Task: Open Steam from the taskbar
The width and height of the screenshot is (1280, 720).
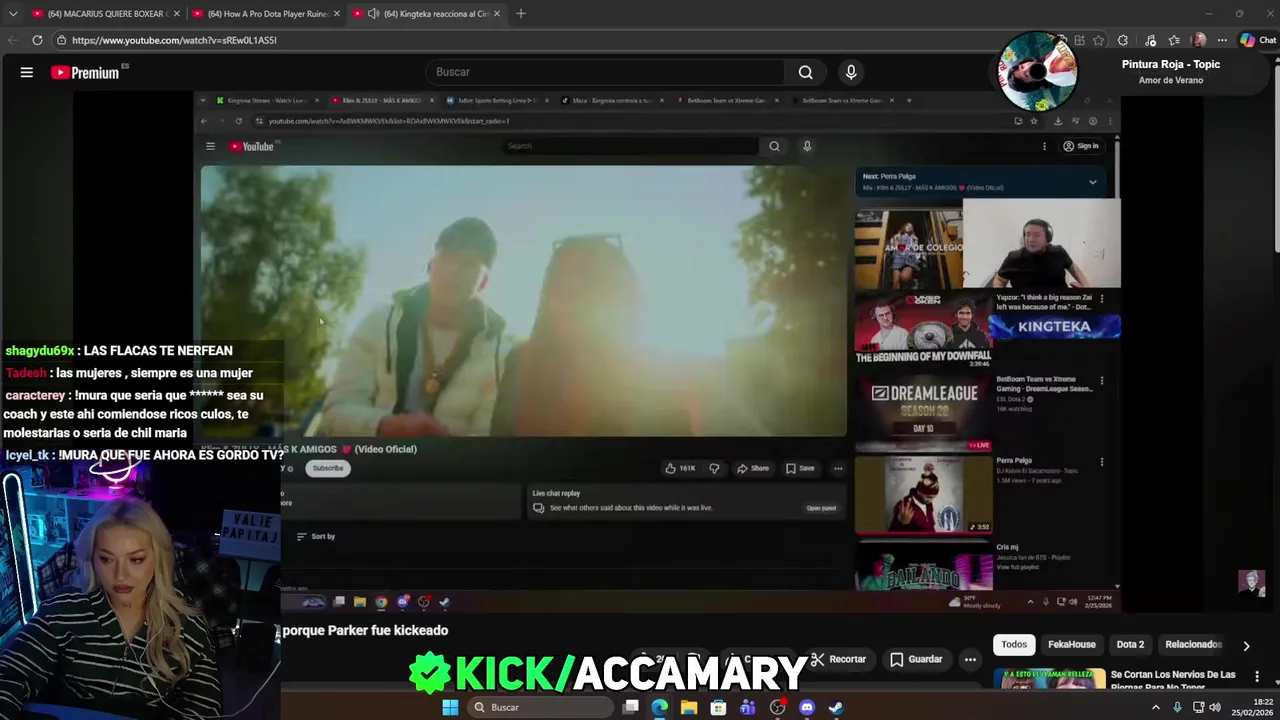Action: (836, 707)
